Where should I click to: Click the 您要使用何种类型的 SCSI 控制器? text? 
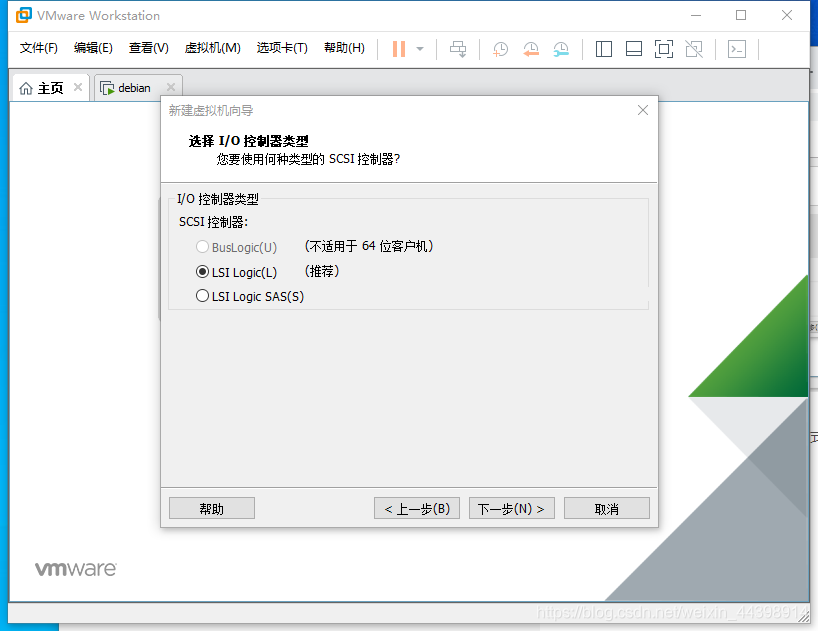308,159
